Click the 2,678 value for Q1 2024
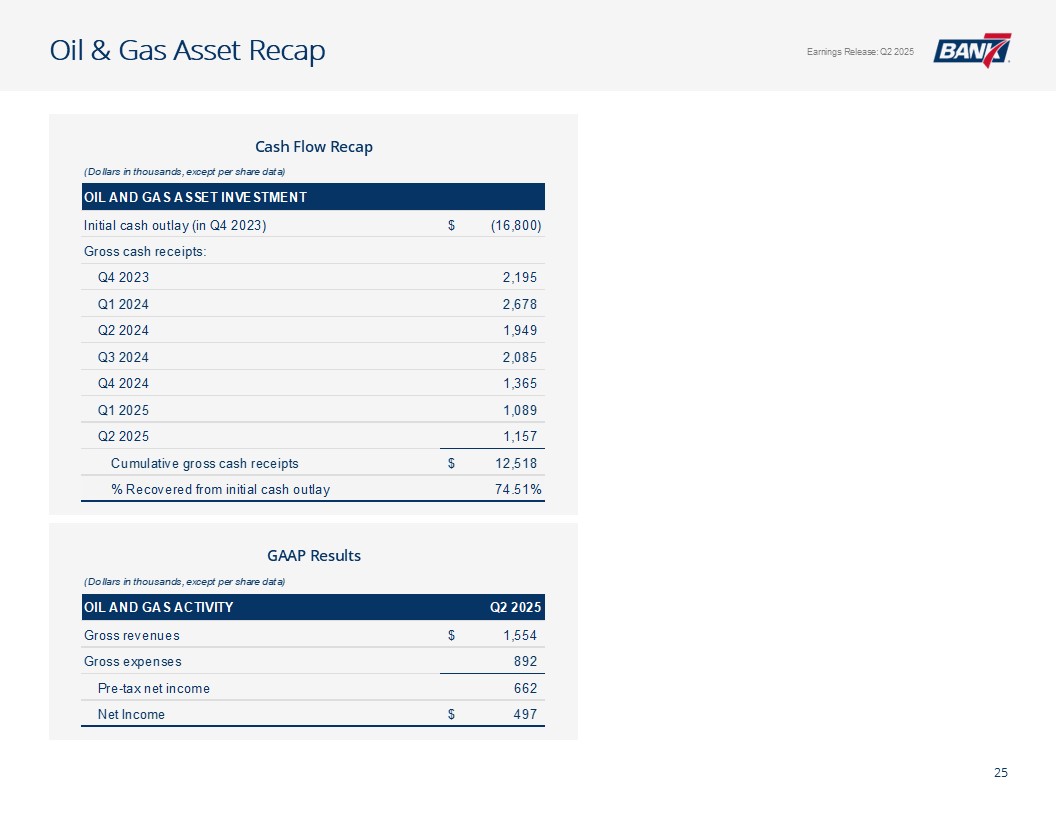Viewport: 1056px width, 816px height. tap(519, 304)
